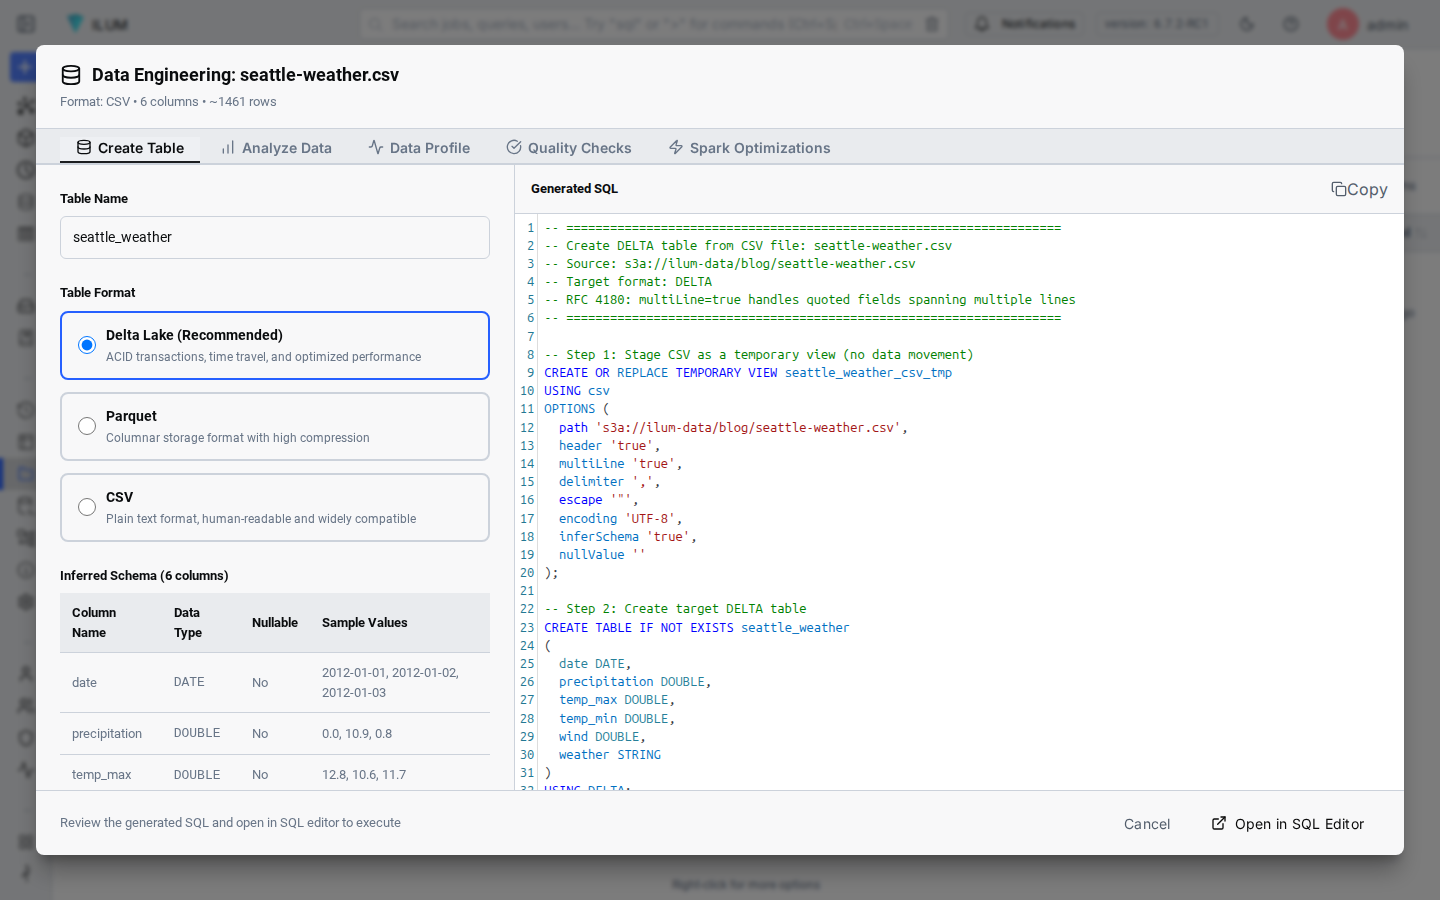1440x900 pixels.
Task: Click the check-circle icon on Quality Checks
Action: 514,147
